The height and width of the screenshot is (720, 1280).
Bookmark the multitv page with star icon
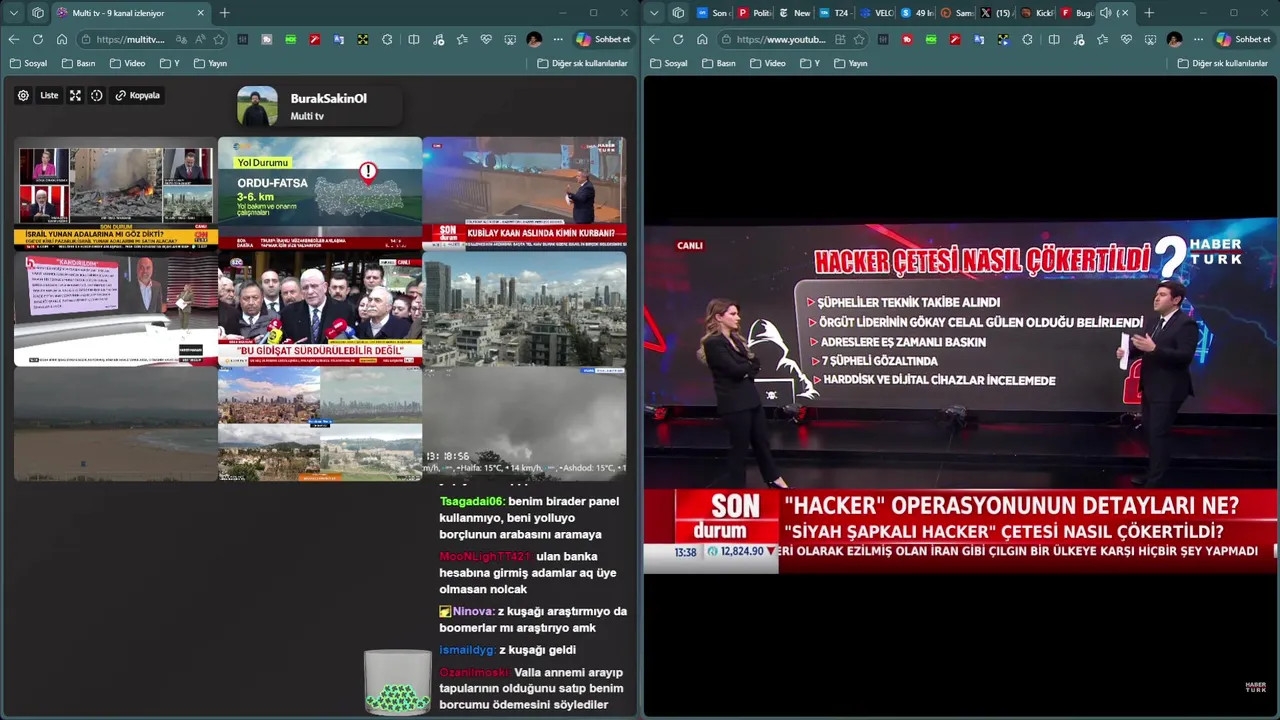point(219,39)
